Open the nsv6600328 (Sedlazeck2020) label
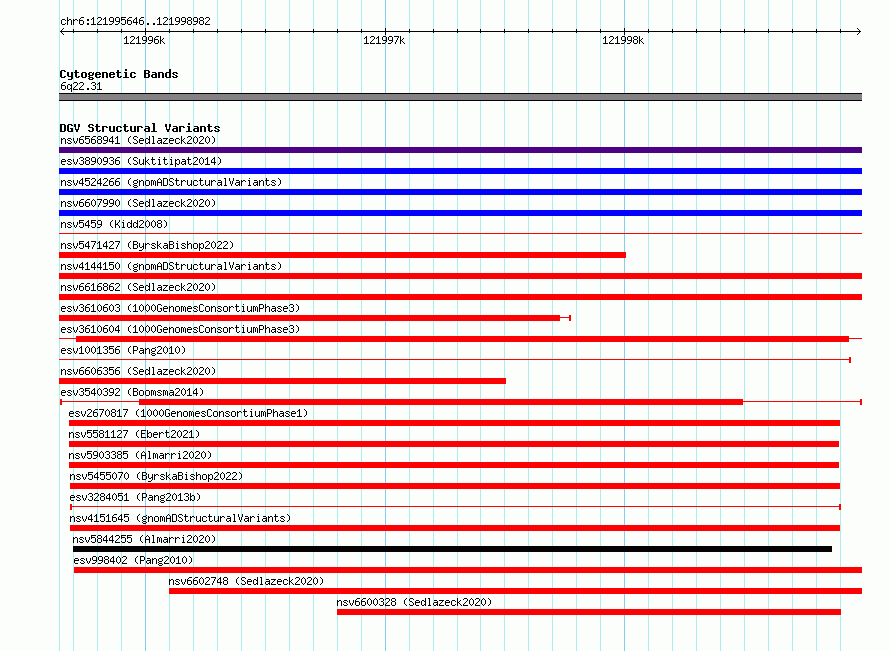The image size is (890, 651). pos(414,602)
